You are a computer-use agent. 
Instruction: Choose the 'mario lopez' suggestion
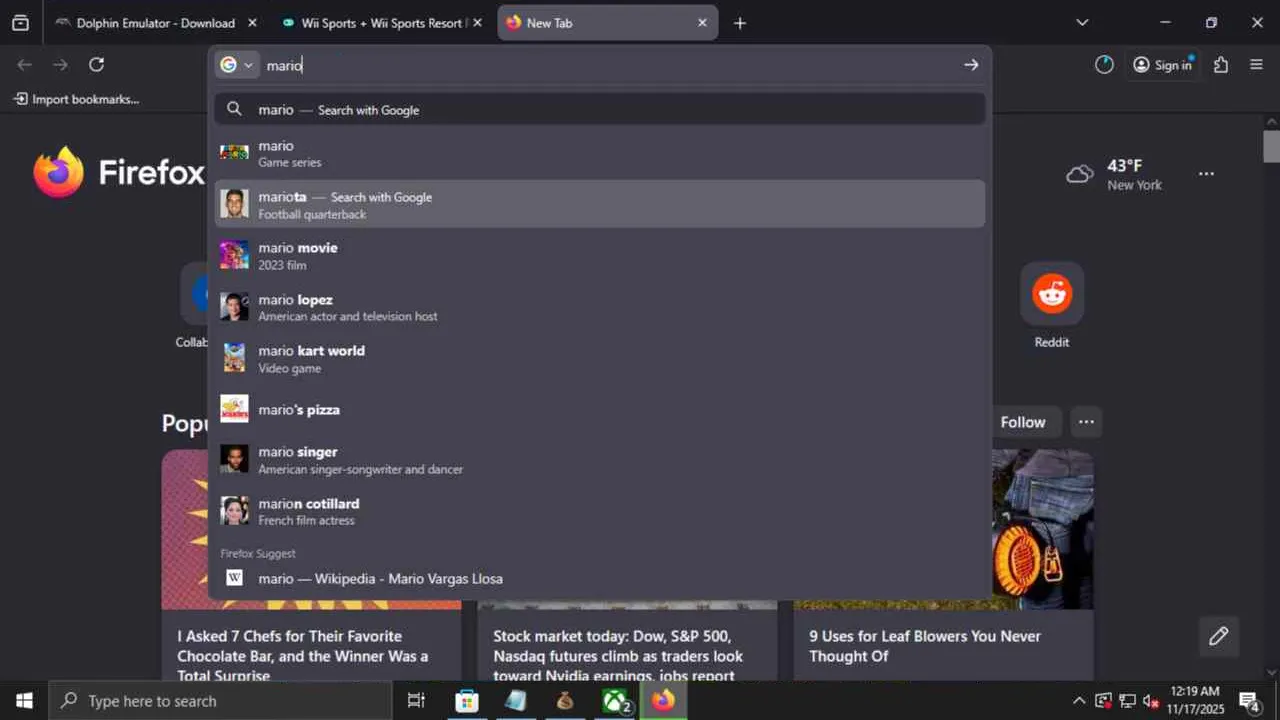(600, 307)
